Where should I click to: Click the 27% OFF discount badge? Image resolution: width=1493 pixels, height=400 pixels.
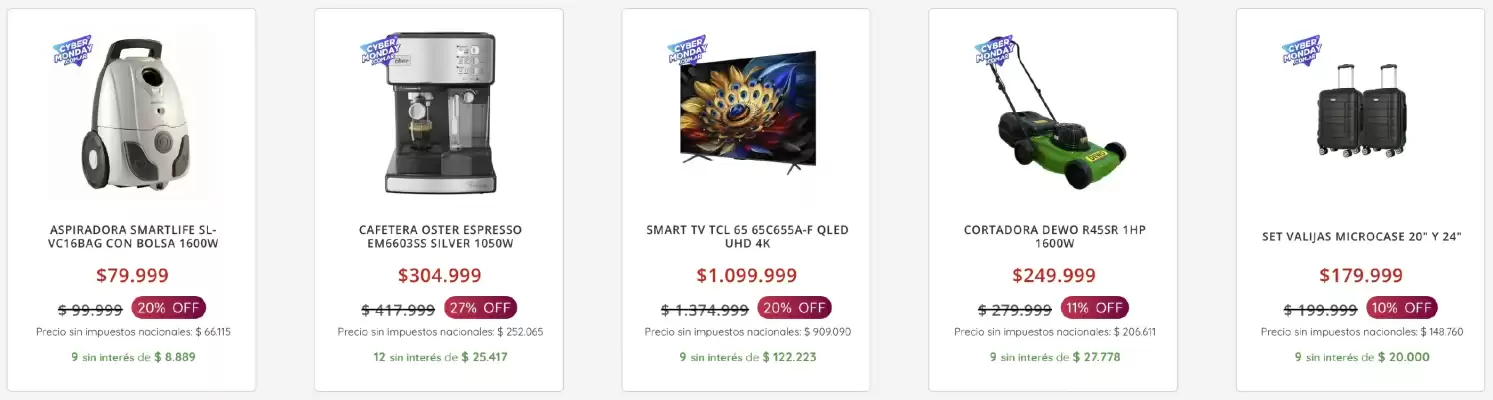point(481,308)
